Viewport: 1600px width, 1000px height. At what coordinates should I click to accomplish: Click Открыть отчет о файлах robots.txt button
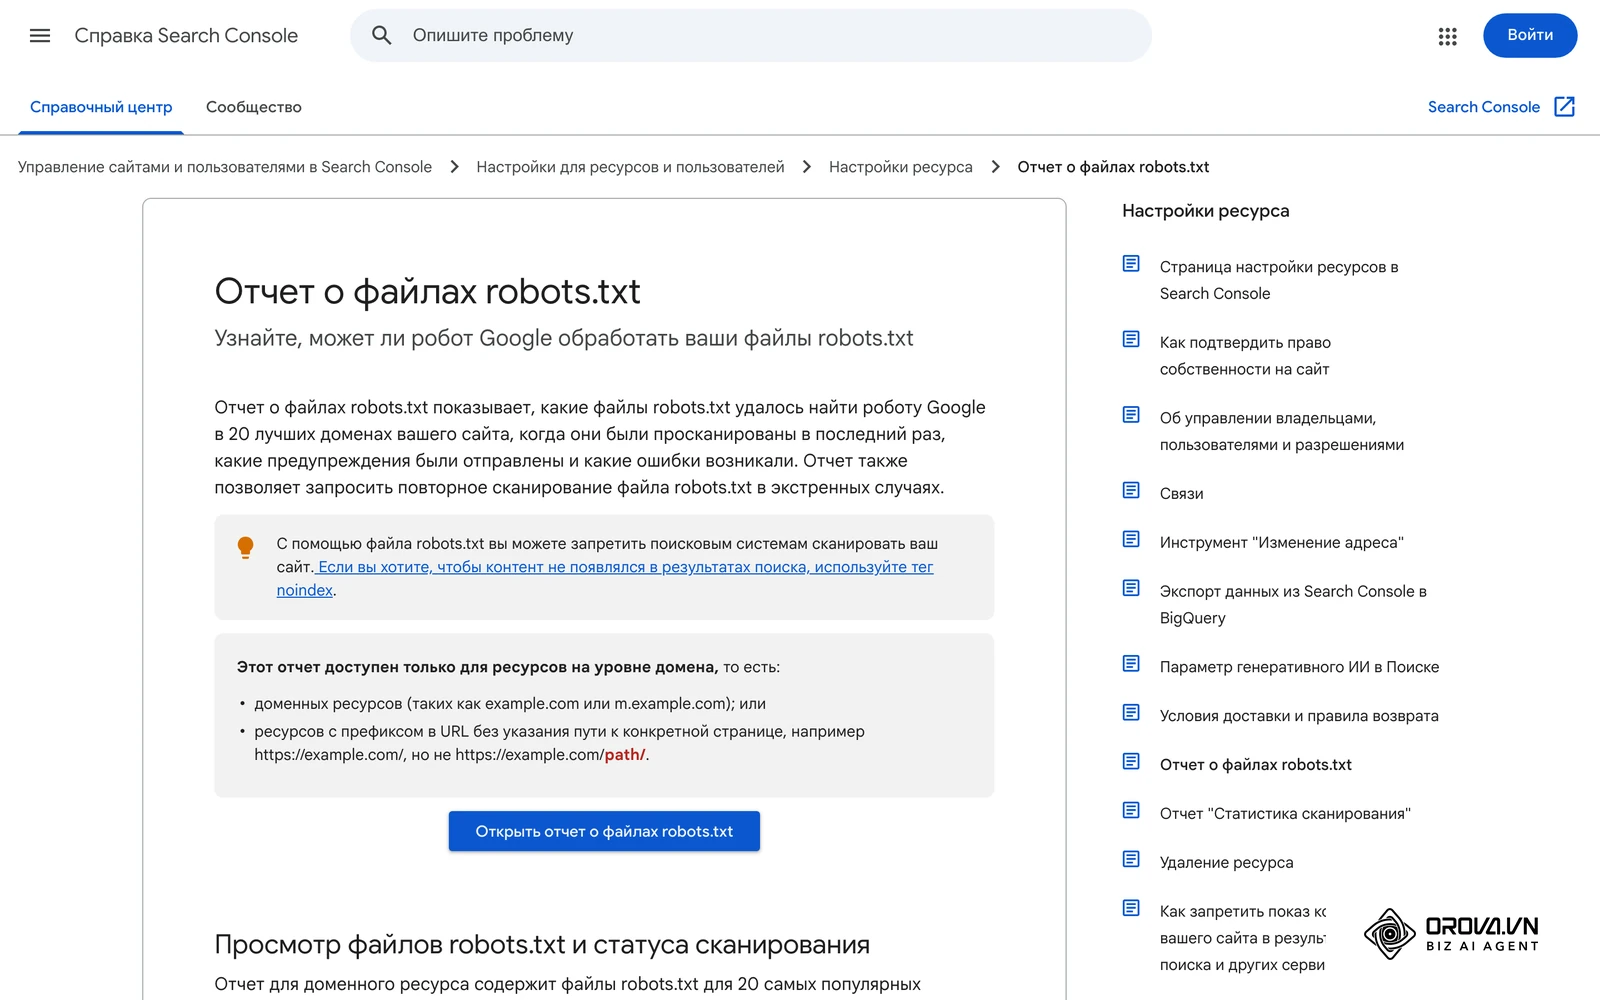coord(604,831)
